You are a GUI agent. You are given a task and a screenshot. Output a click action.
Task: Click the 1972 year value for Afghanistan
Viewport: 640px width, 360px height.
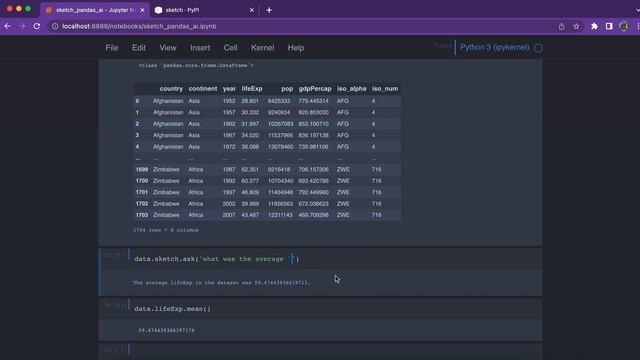(229, 147)
